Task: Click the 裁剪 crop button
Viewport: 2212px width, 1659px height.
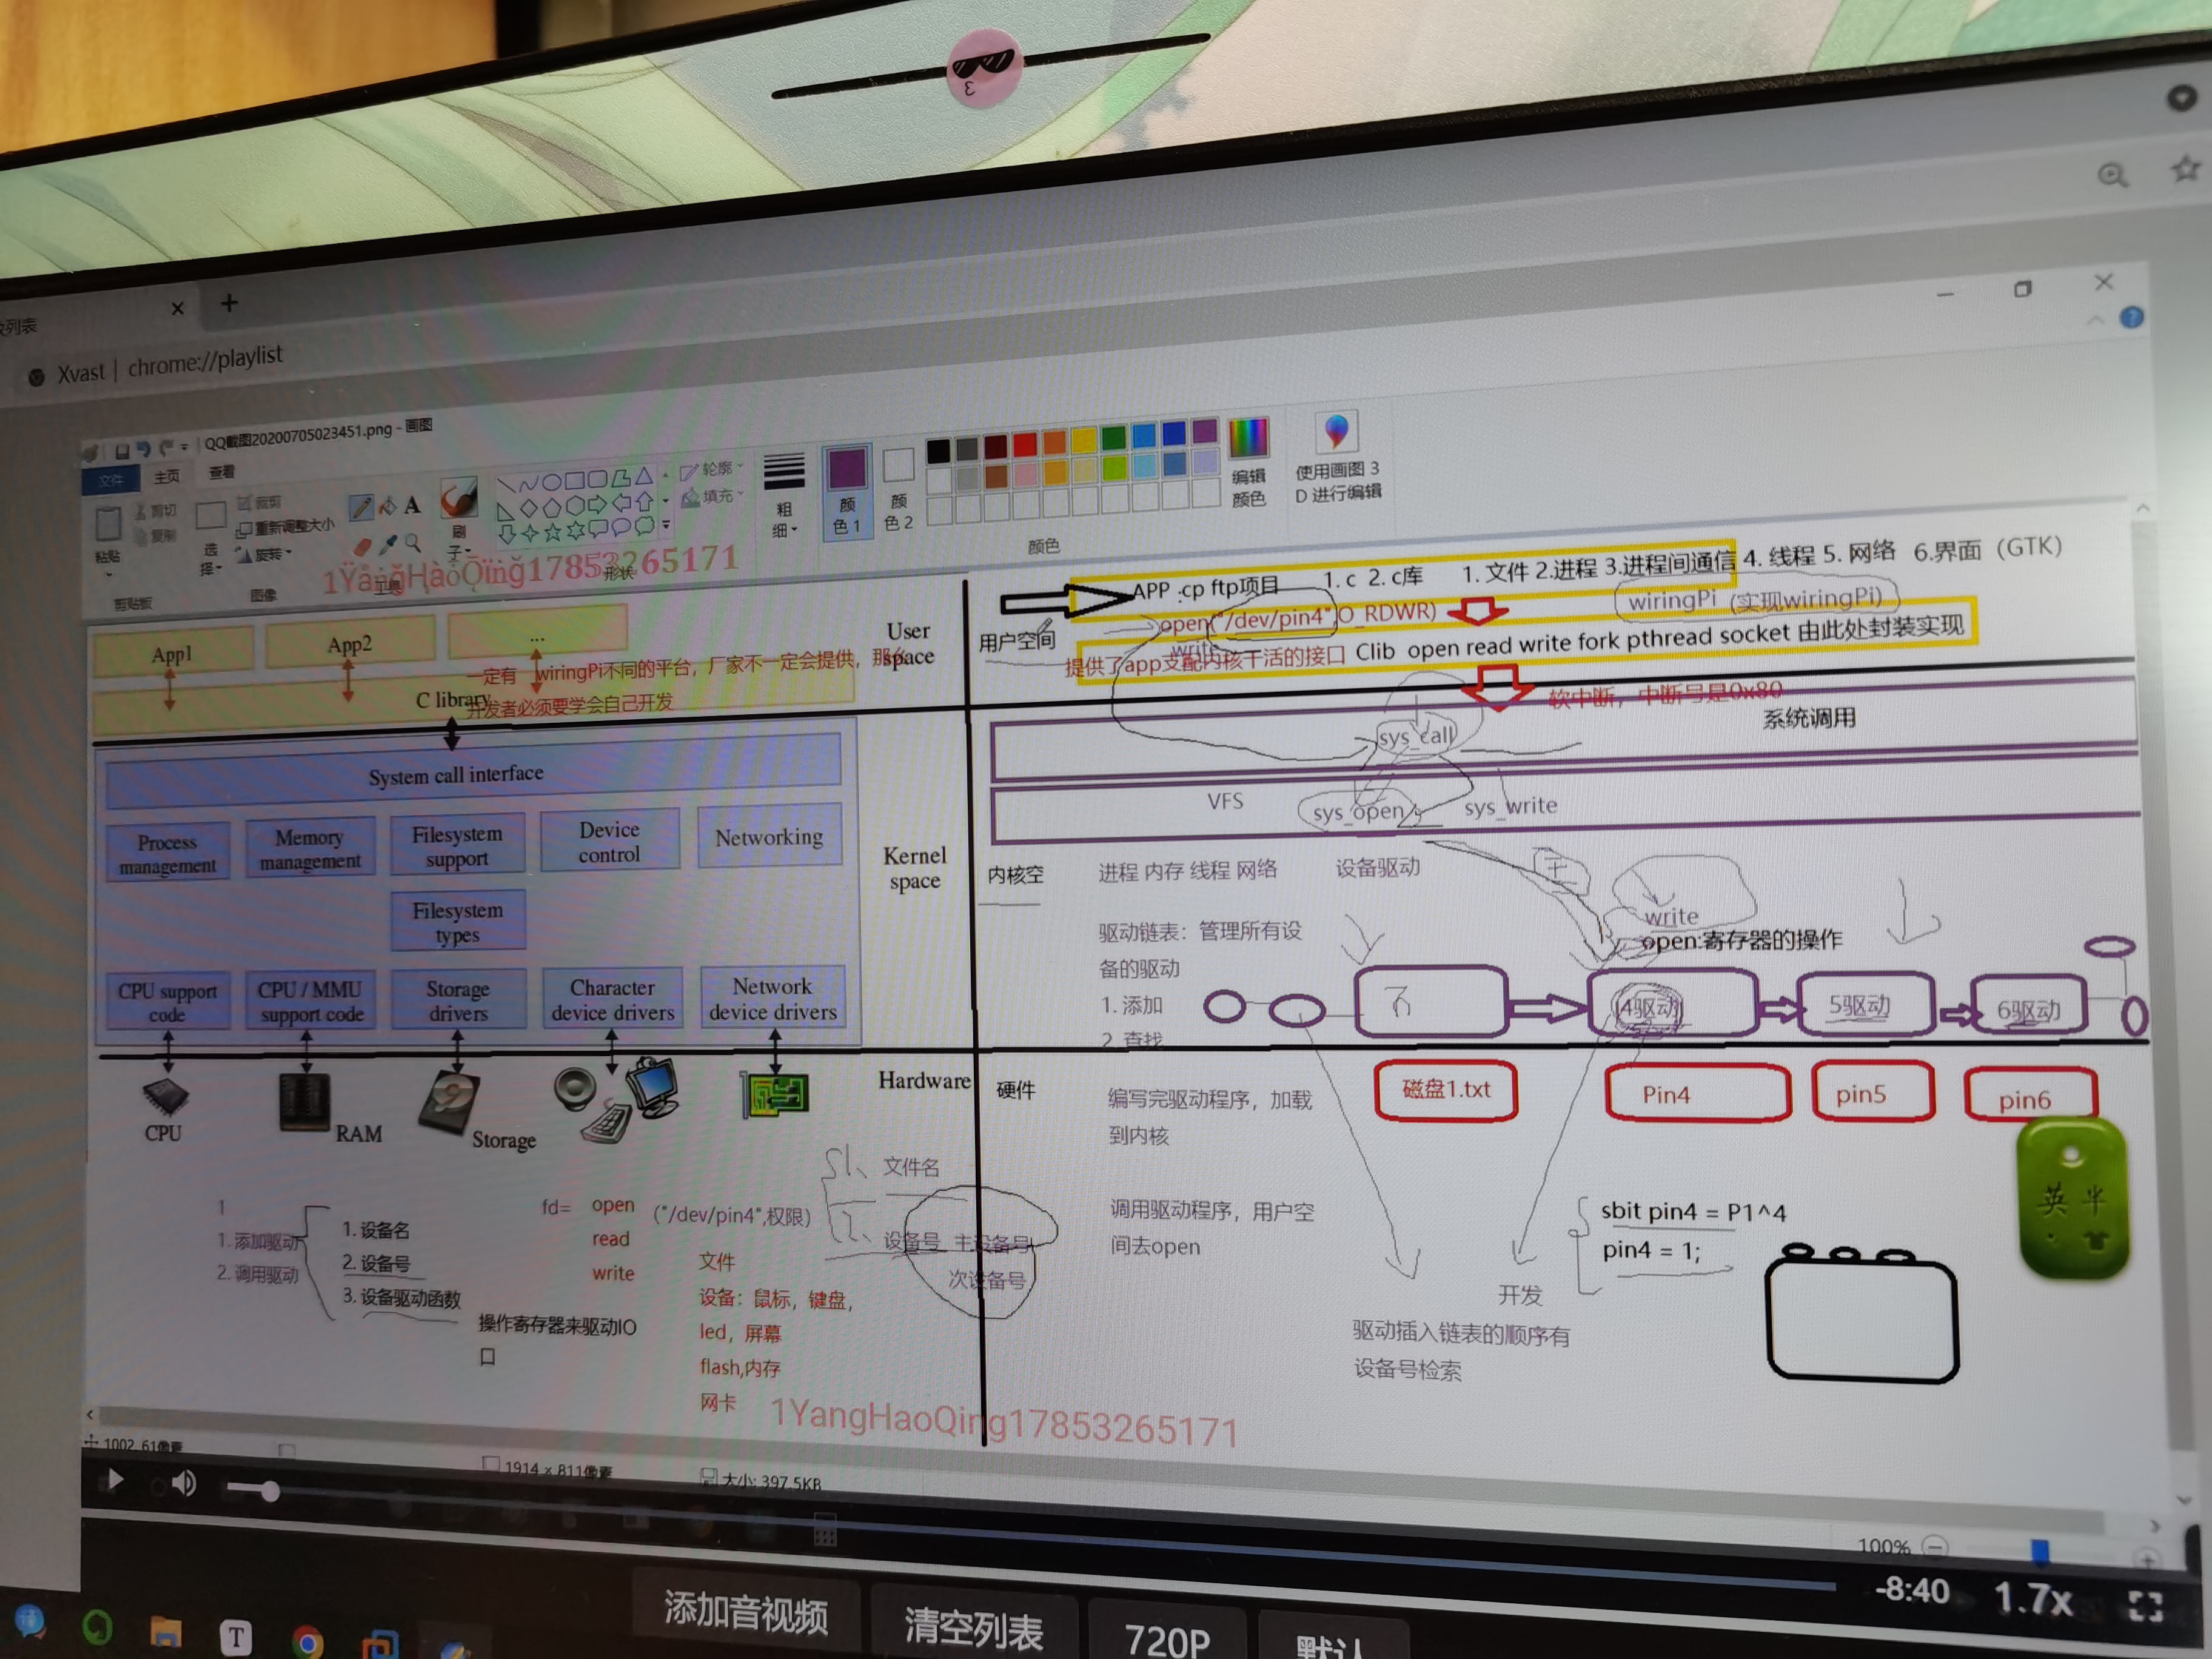Action: (x=259, y=503)
